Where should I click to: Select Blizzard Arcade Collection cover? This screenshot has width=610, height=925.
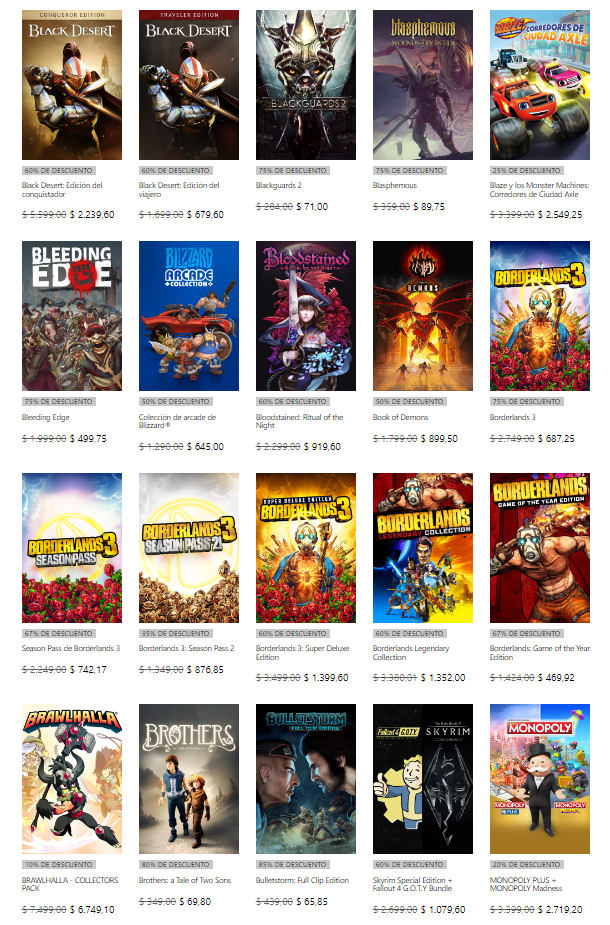click(x=189, y=316)
